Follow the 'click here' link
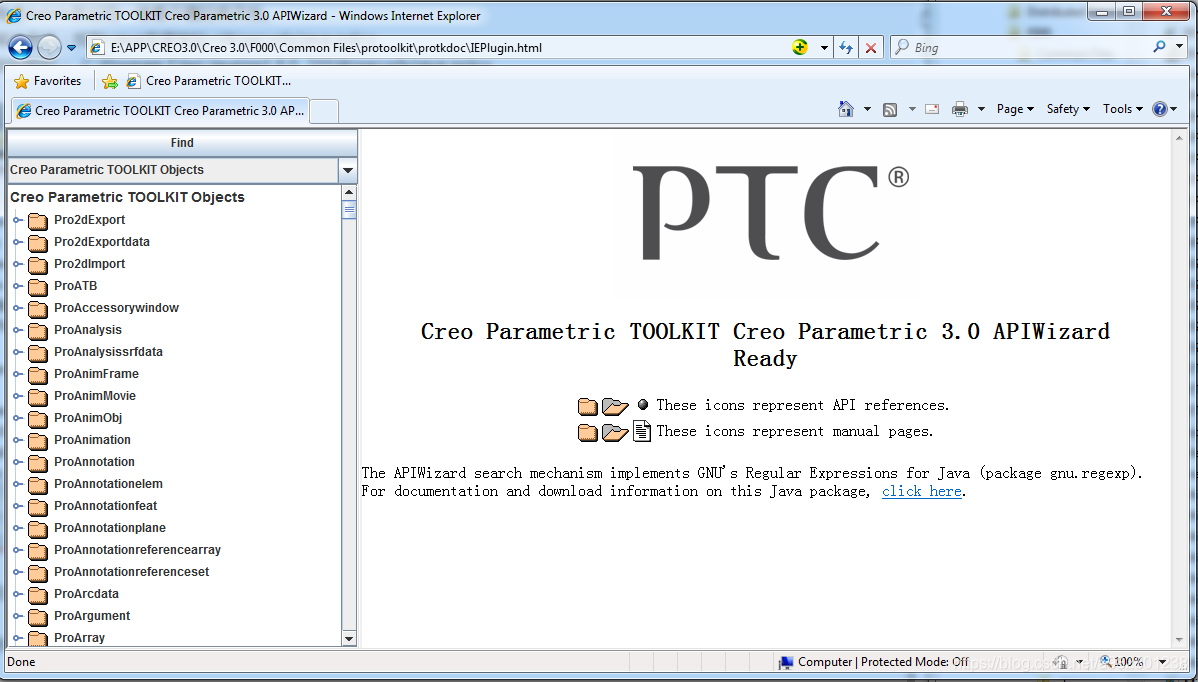Image resolution: width=1198 pixels, height=682 pixels. 921,491
